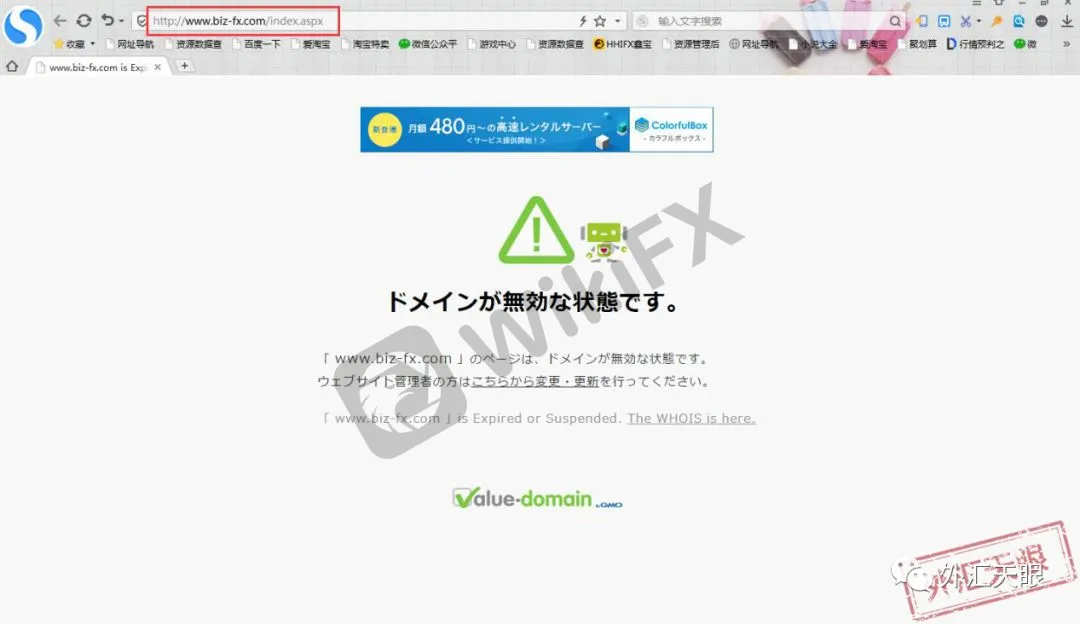Open the 游戏中心 bookmark

(492, 44)
